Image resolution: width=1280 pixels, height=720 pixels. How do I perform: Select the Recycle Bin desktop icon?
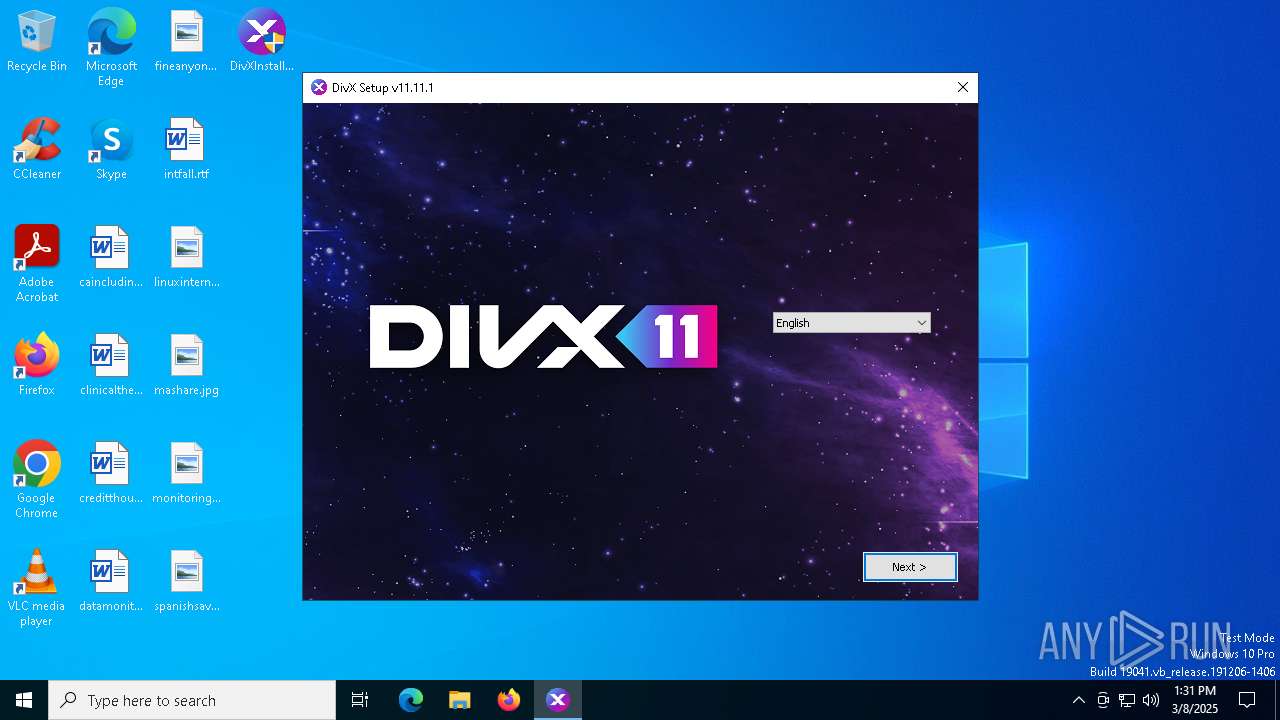pyautogui.click(x=37, y=42)
